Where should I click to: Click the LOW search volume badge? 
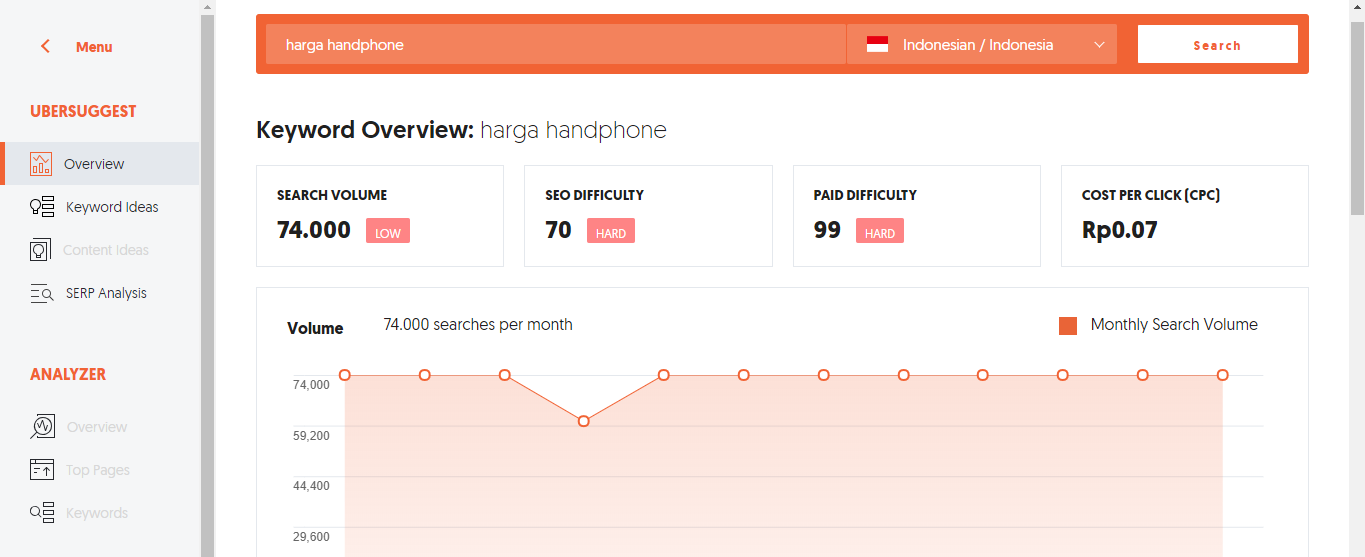point(388,232)
